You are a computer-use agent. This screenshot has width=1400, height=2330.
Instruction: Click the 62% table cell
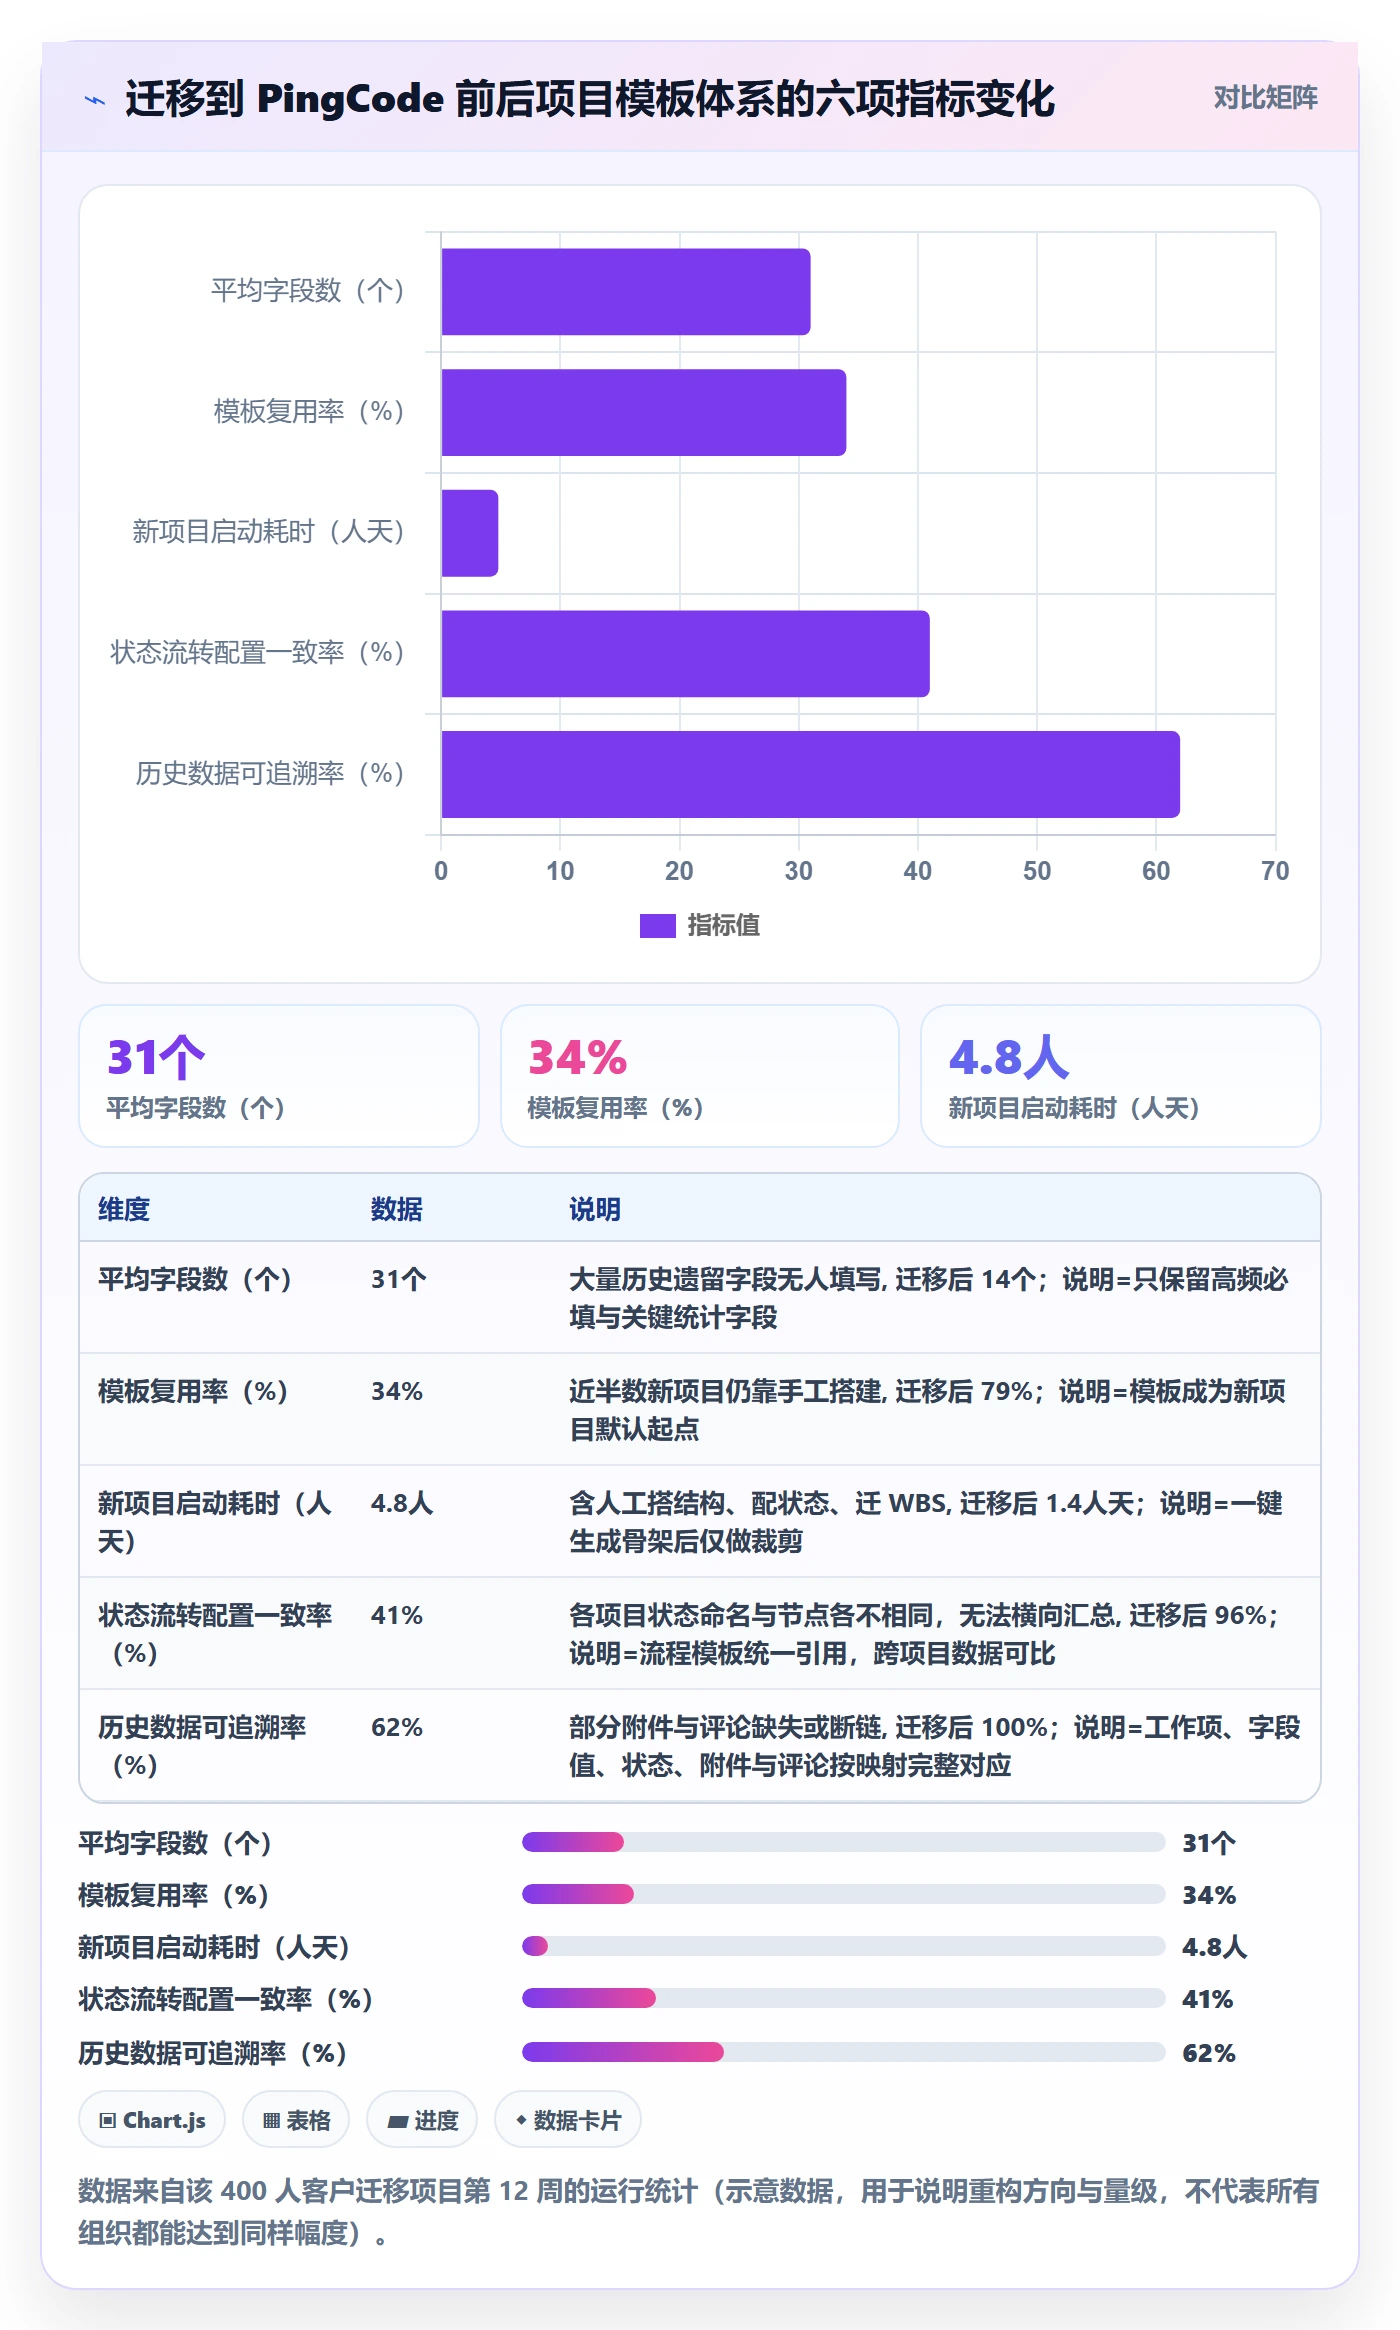(x=397, y=1727)
